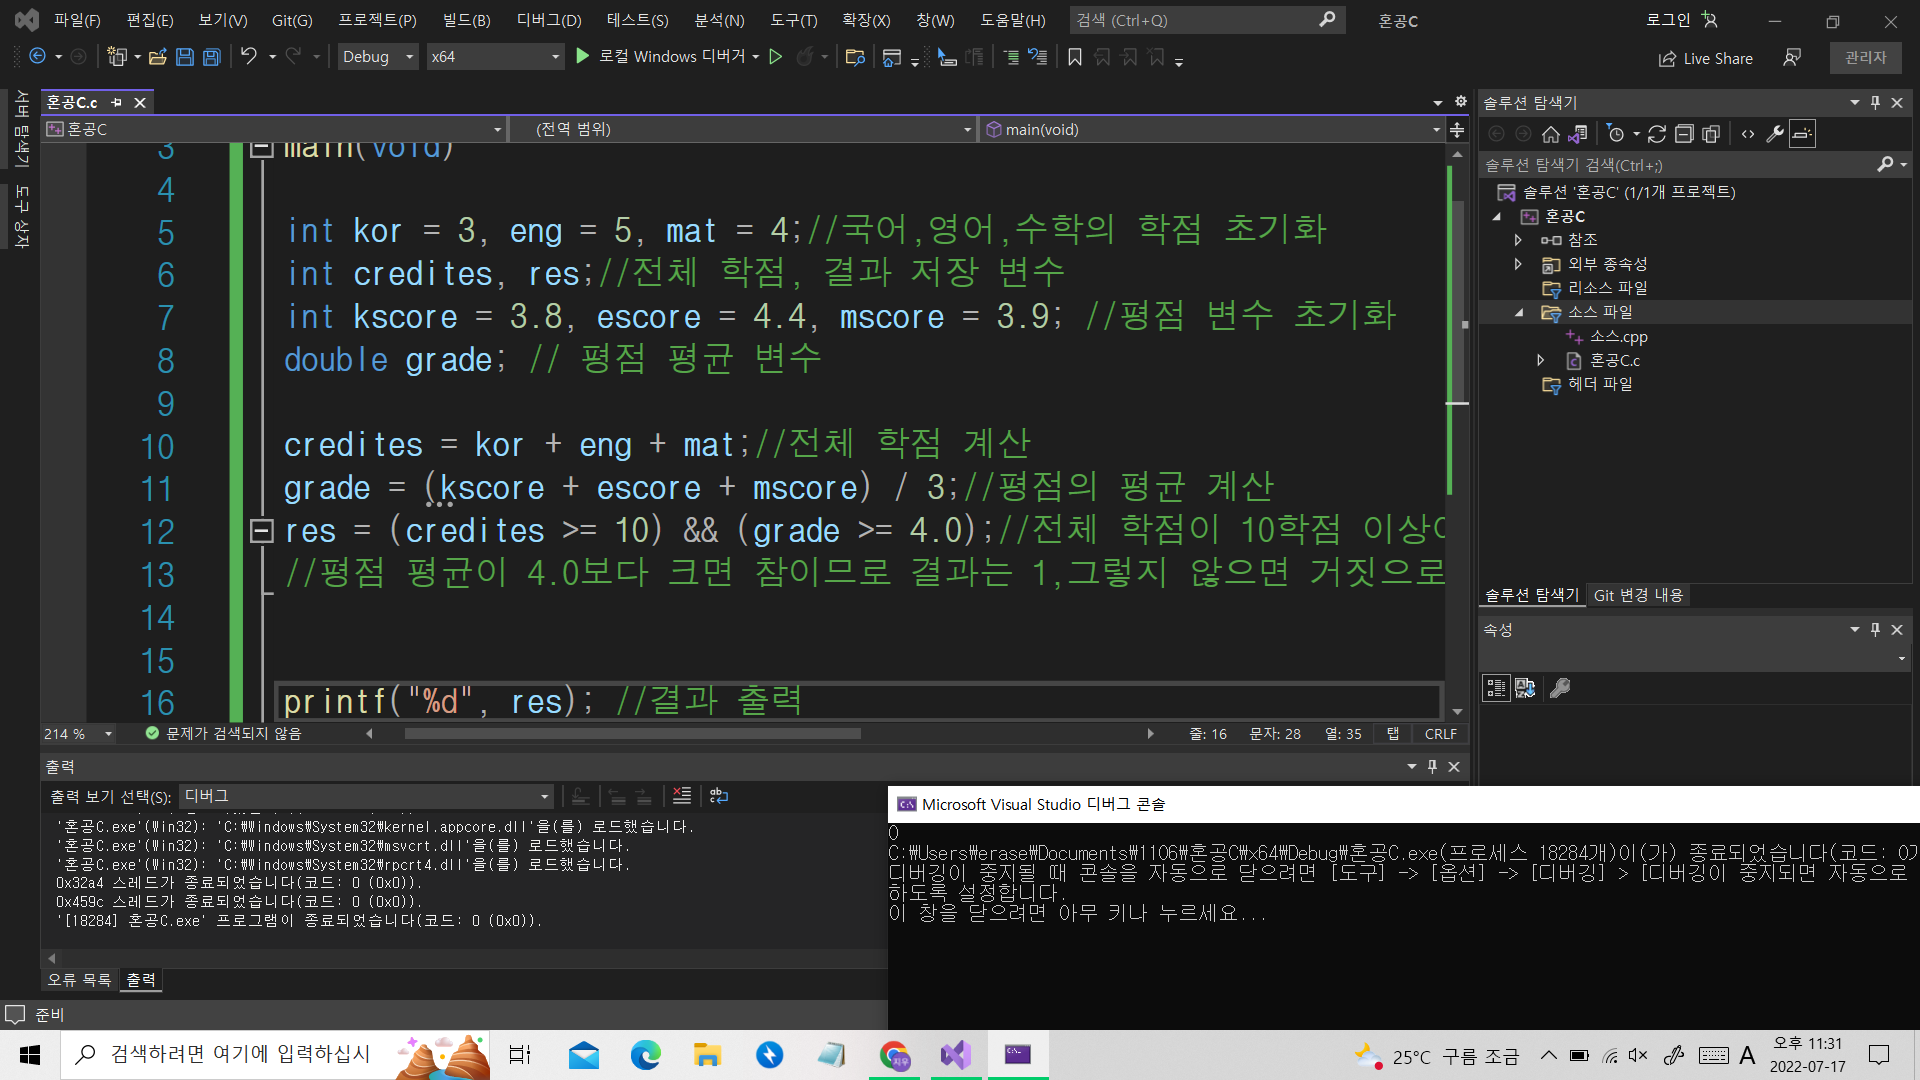Toggle word wrap in output panel
Viewport: 1920px width, 1080px height.
tap(719, 796)
